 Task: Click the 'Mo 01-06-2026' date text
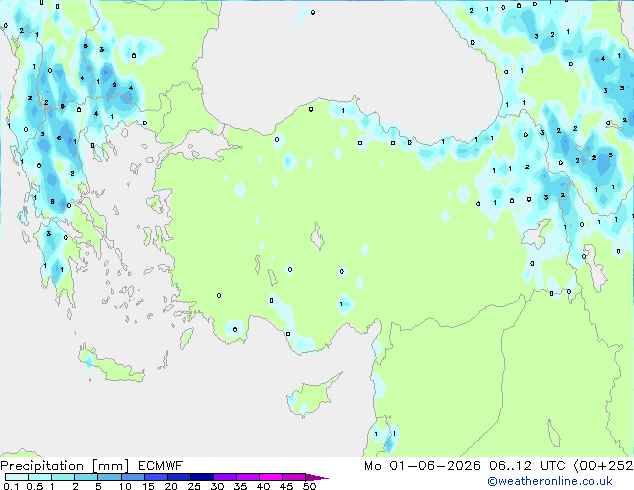pos(422,466)
